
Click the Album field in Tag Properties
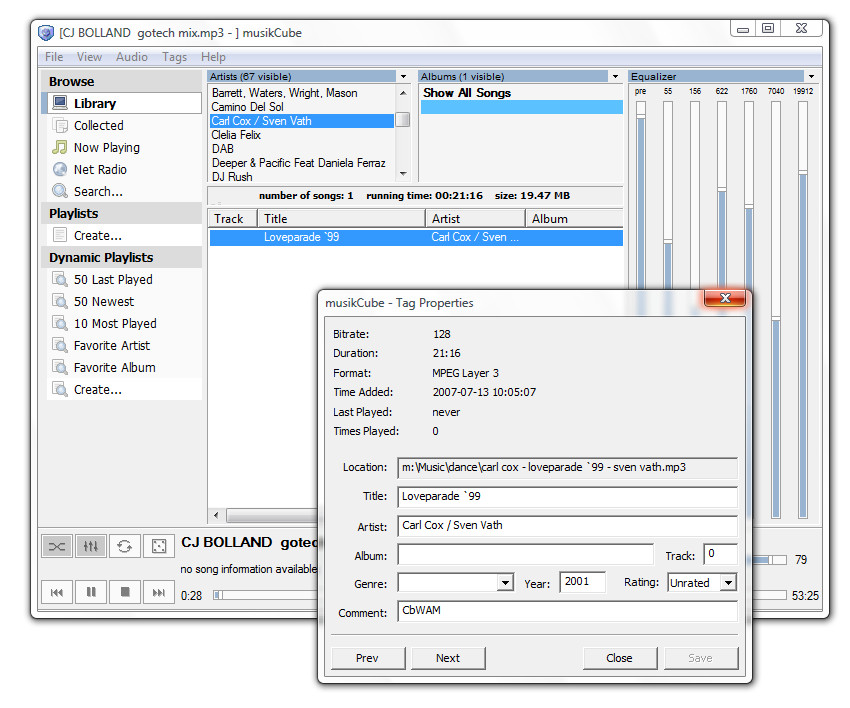tap(525, 555)
